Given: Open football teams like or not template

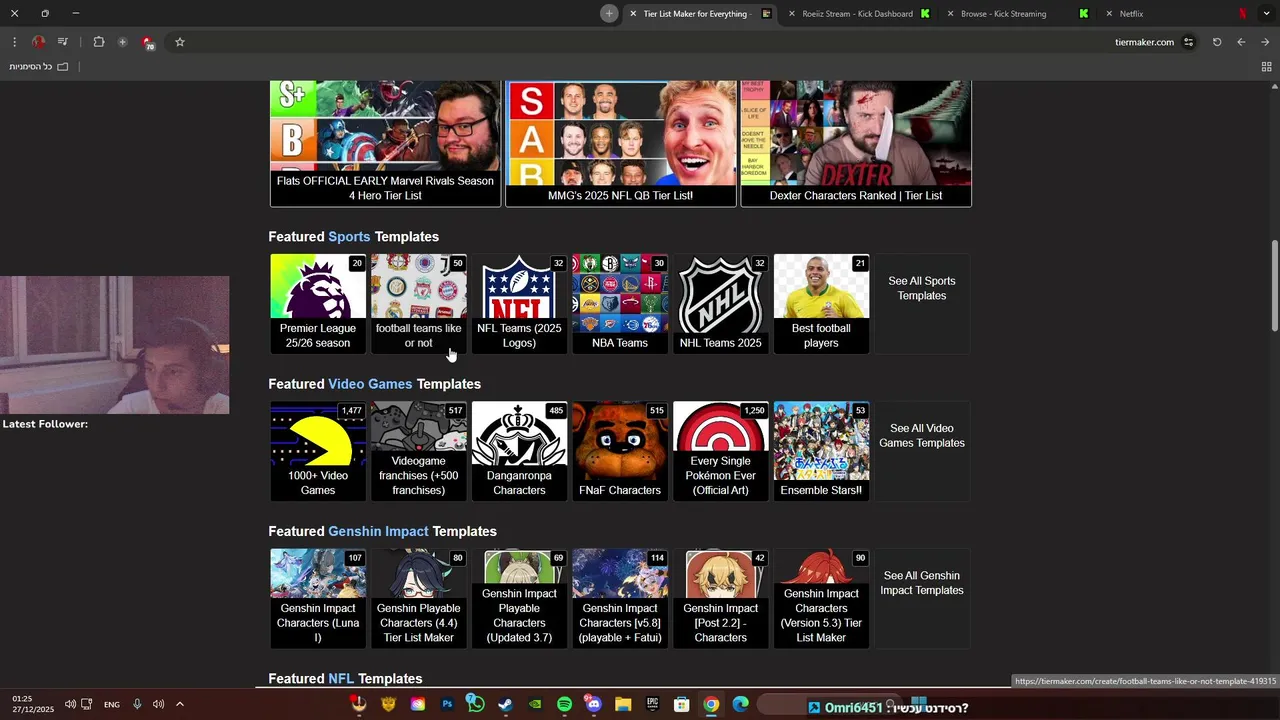Looking at the screenshot, I should [419, 304].
